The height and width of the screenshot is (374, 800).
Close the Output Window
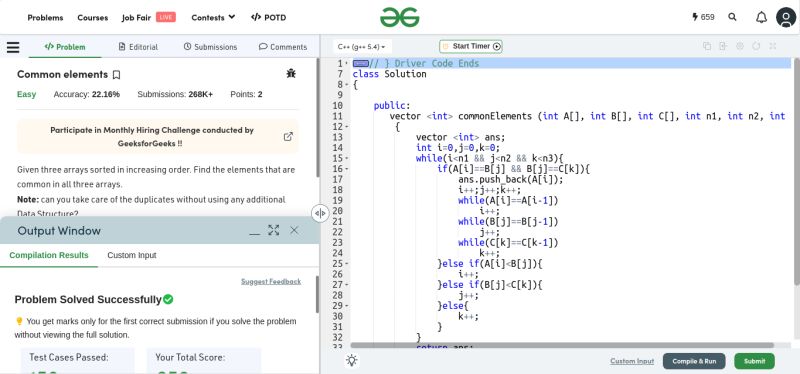[x=294, y=230]
